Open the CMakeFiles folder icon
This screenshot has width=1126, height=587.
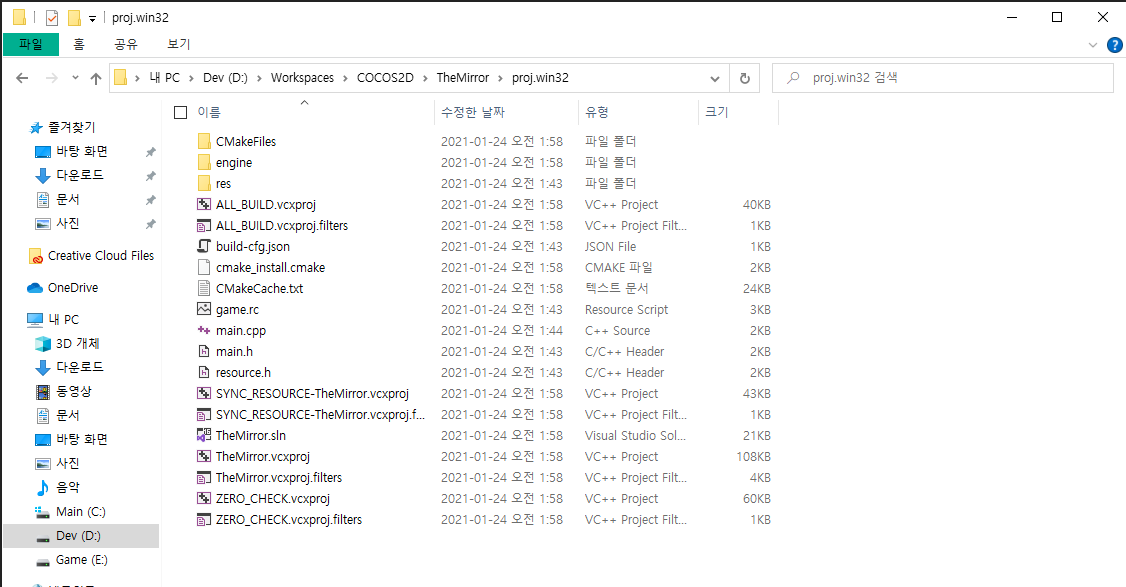click(x=204, y=142)
